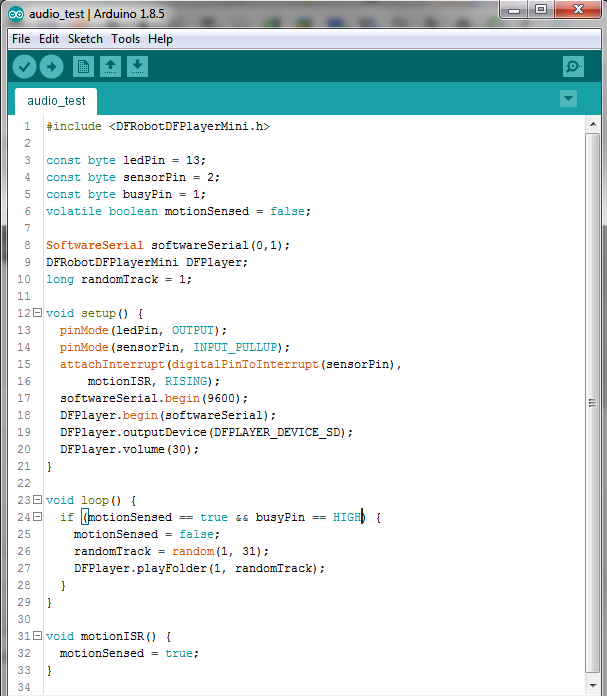Open the Edit menu
Image resolution: width=607 pixels, height=696 pixels.
pos(49,39)
